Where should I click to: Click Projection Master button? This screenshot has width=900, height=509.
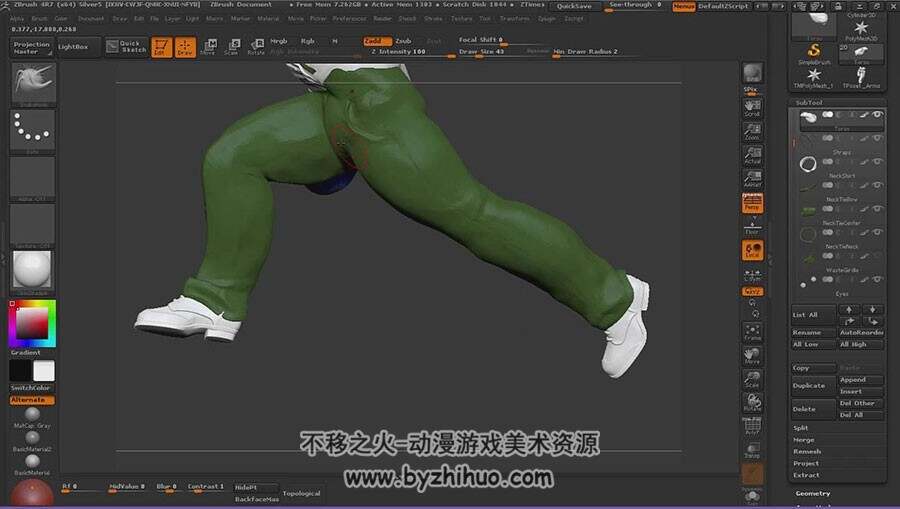point(32,48)
